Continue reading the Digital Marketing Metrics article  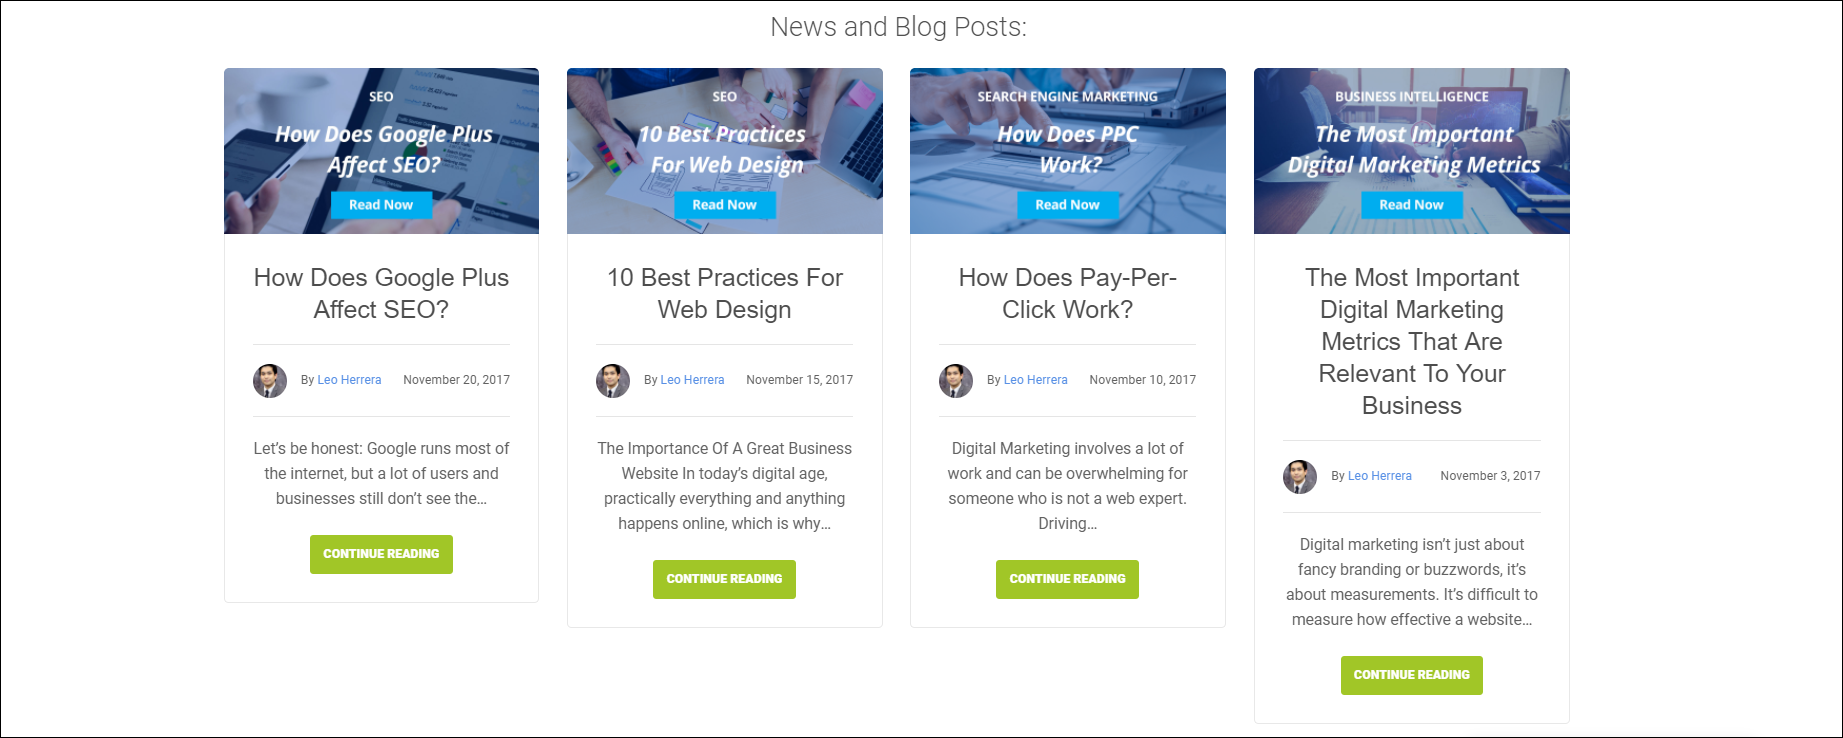[x=1412, y=675]
